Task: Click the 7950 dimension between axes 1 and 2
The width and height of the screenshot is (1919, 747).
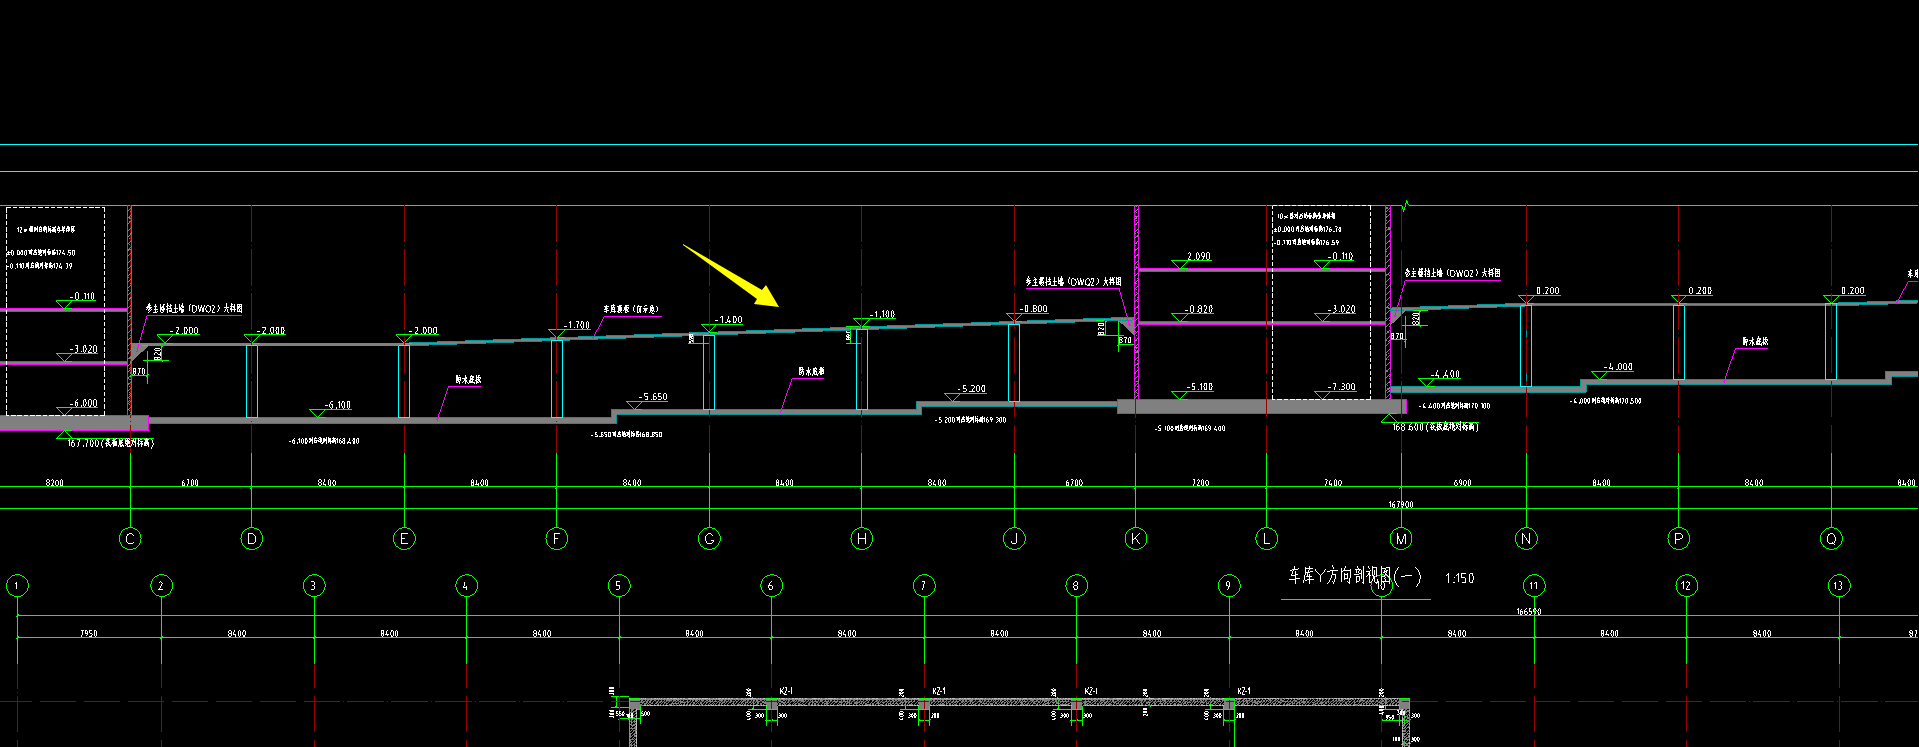Action: click(89, 633)
